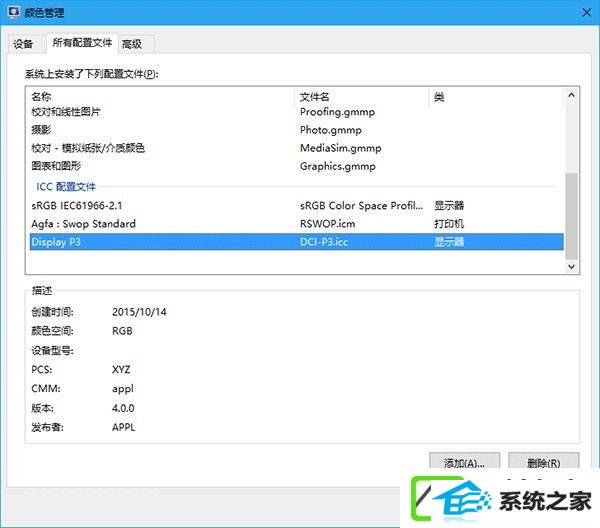Screen dimensions: 600x528
Task: Select the sRGB IEC61966-2.1 profile
Action: (297, 206)
